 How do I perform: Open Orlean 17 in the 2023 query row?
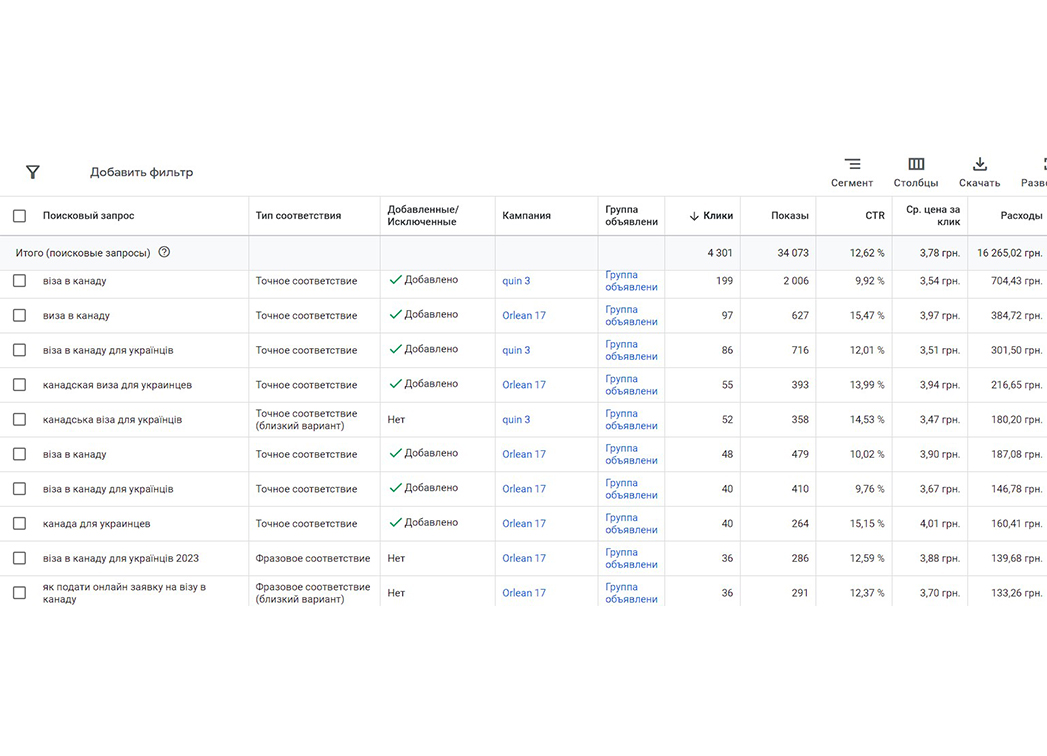click(x=524, y=558)
